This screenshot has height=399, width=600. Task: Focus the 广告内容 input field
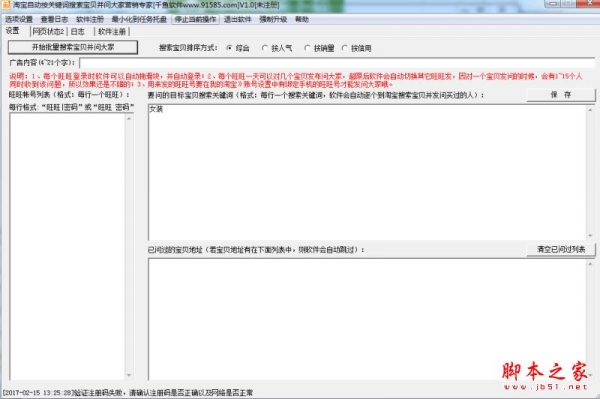click(x=337, y=63)
